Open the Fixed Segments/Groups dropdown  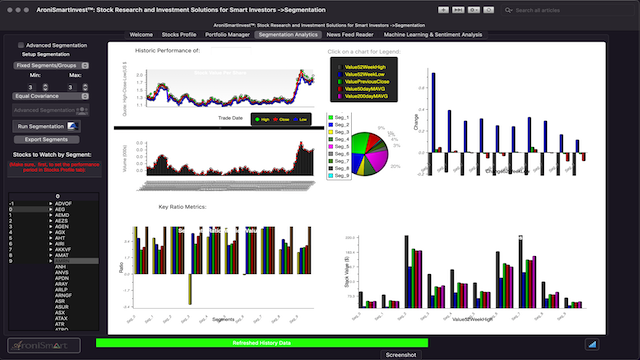51,65
